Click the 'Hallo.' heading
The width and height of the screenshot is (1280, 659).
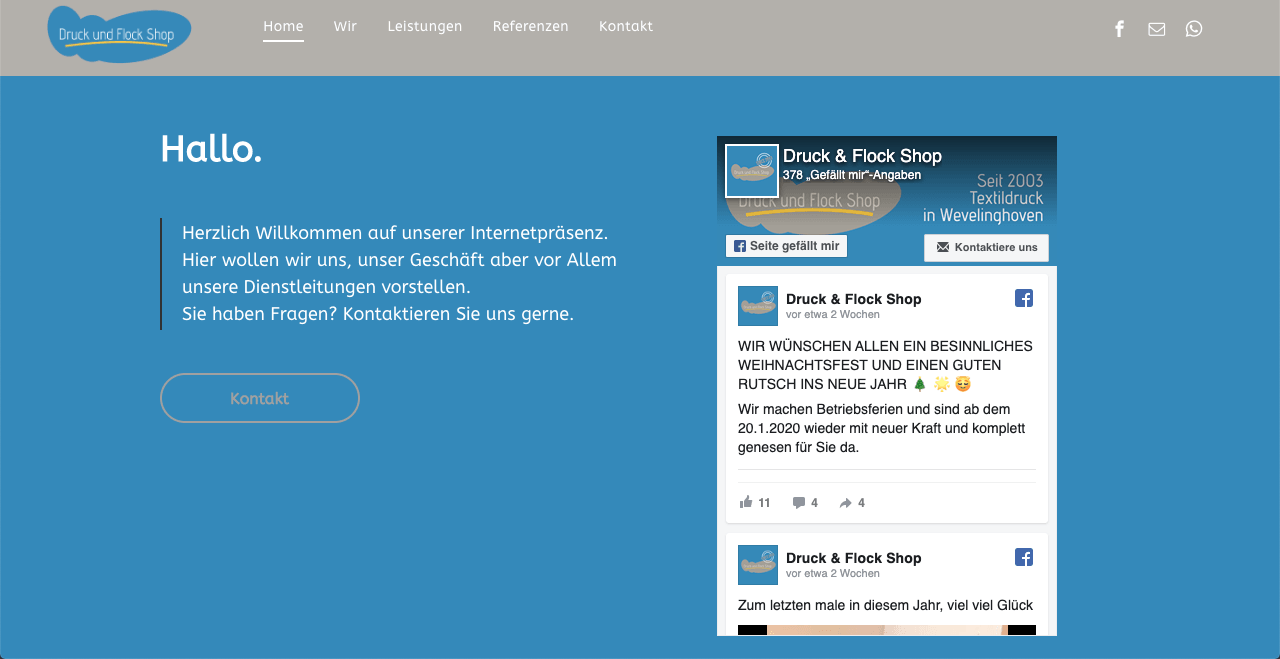211,149
